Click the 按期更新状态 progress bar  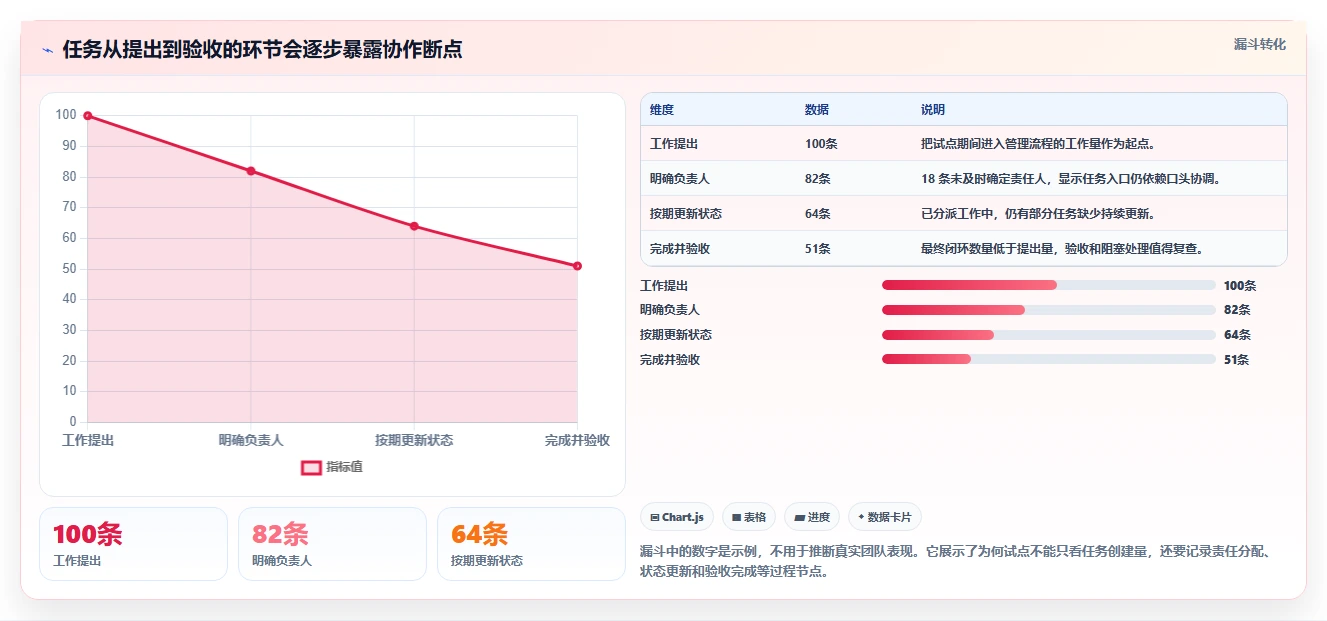pos(1049,335)
